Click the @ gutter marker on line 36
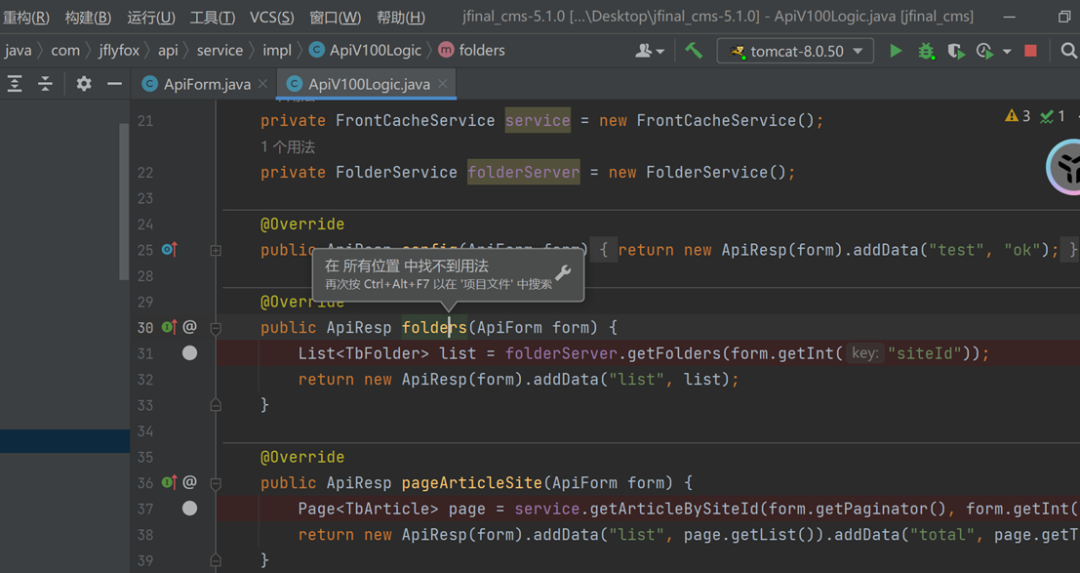This screenshot has width=1080, height=573. [189, 482]
